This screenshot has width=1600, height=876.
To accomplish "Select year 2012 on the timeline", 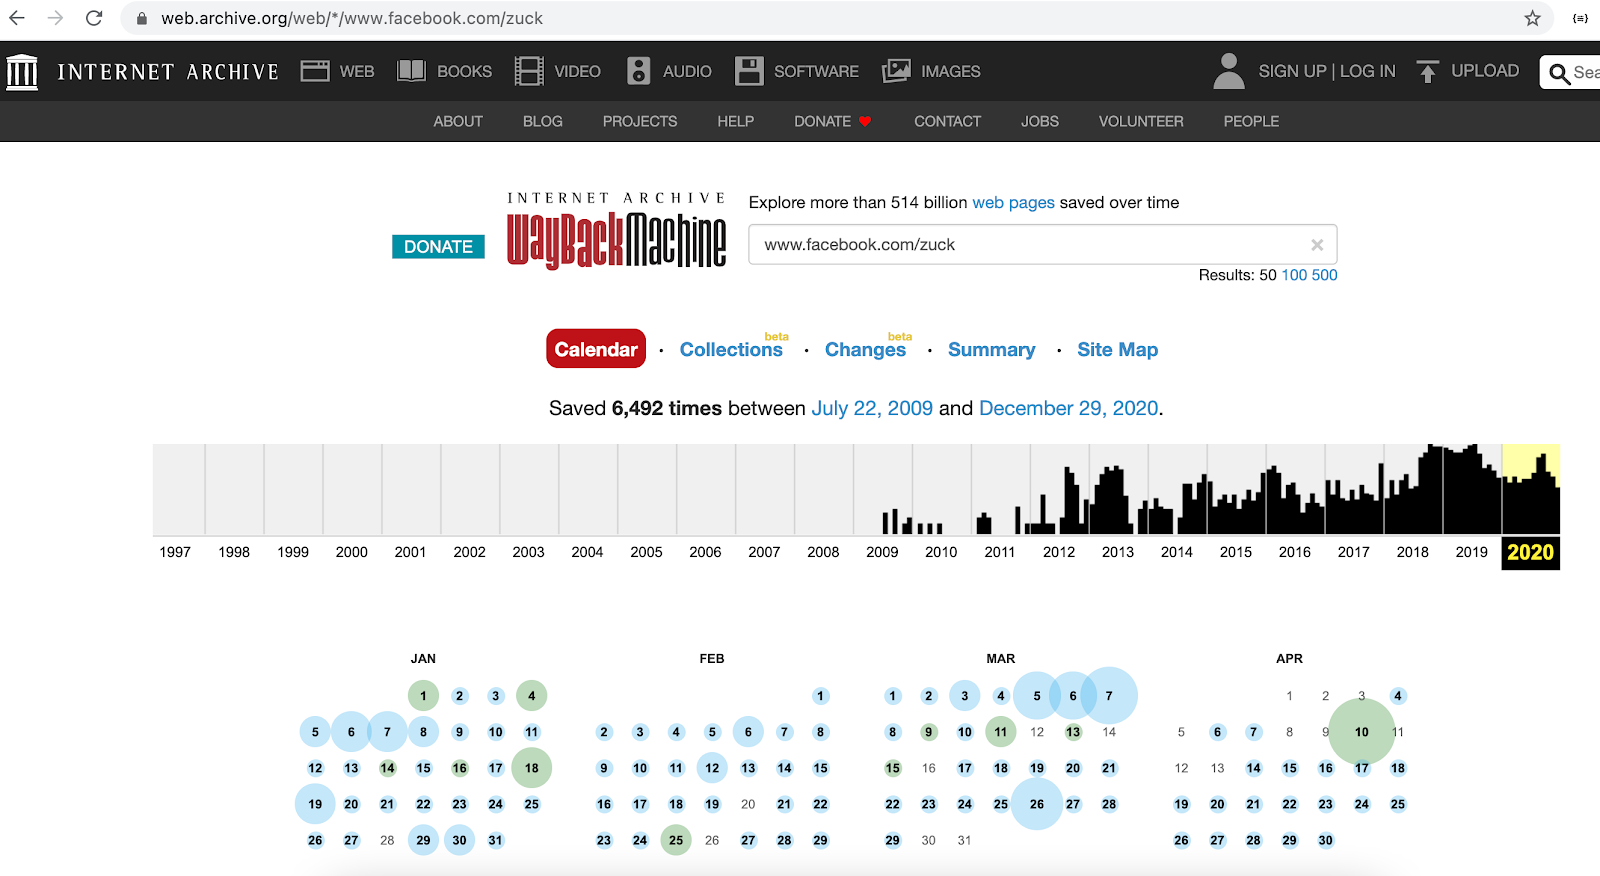I will click(x=1059, y=552).
